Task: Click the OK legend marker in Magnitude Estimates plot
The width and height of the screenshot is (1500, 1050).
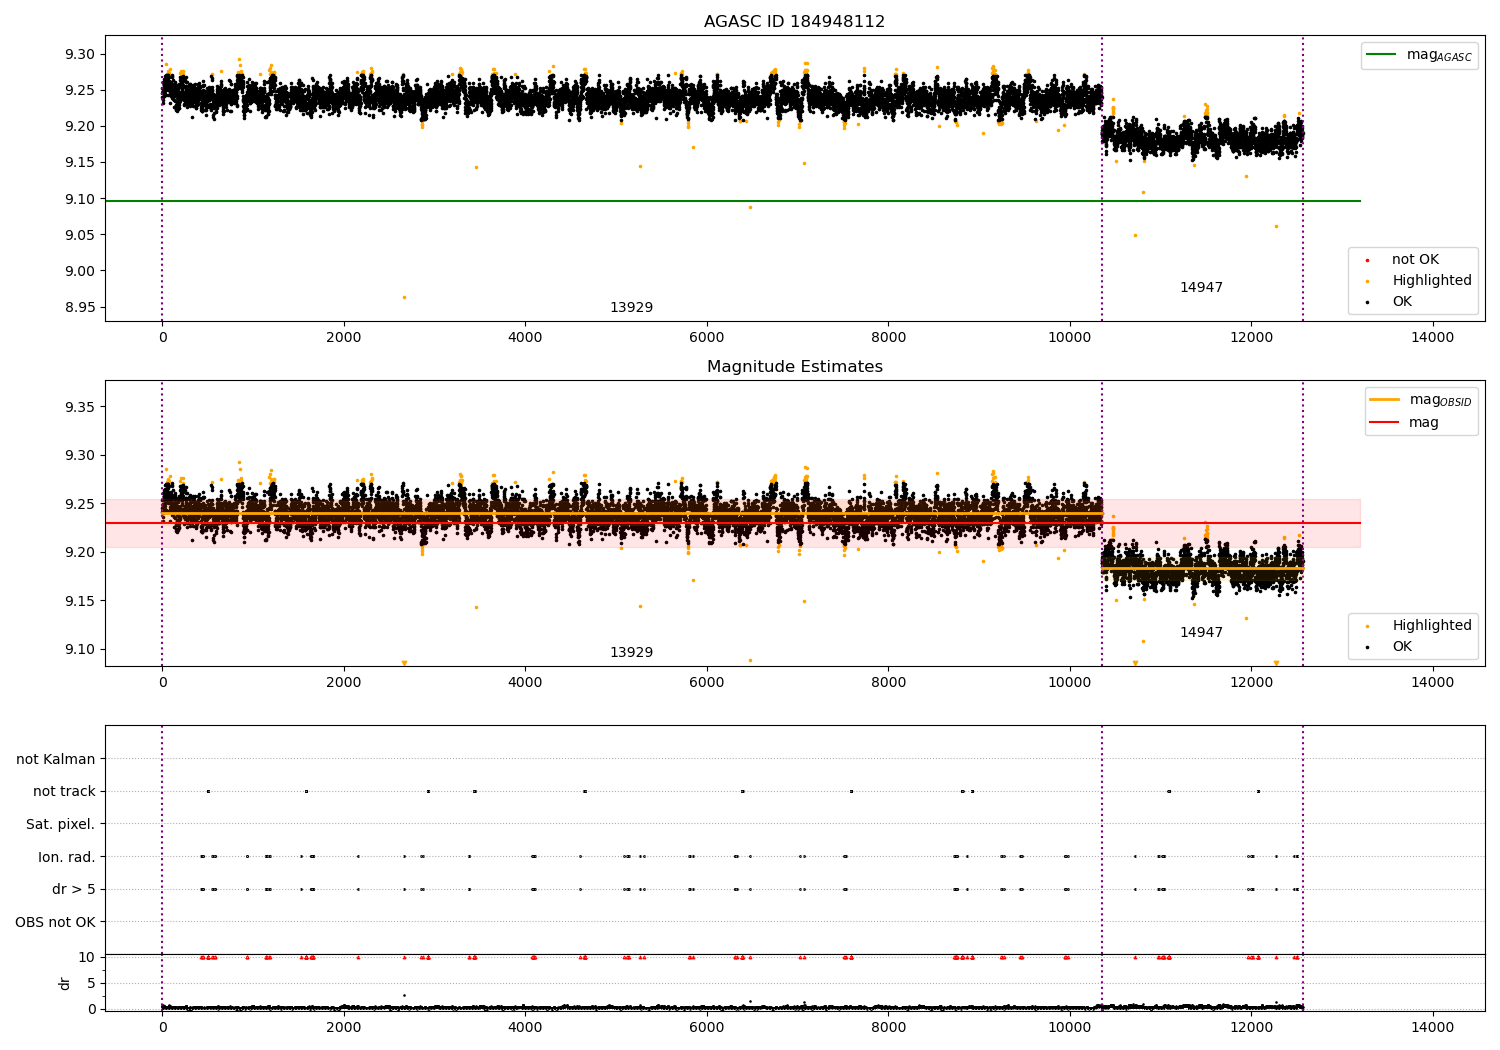Action: click(1367, 647)
